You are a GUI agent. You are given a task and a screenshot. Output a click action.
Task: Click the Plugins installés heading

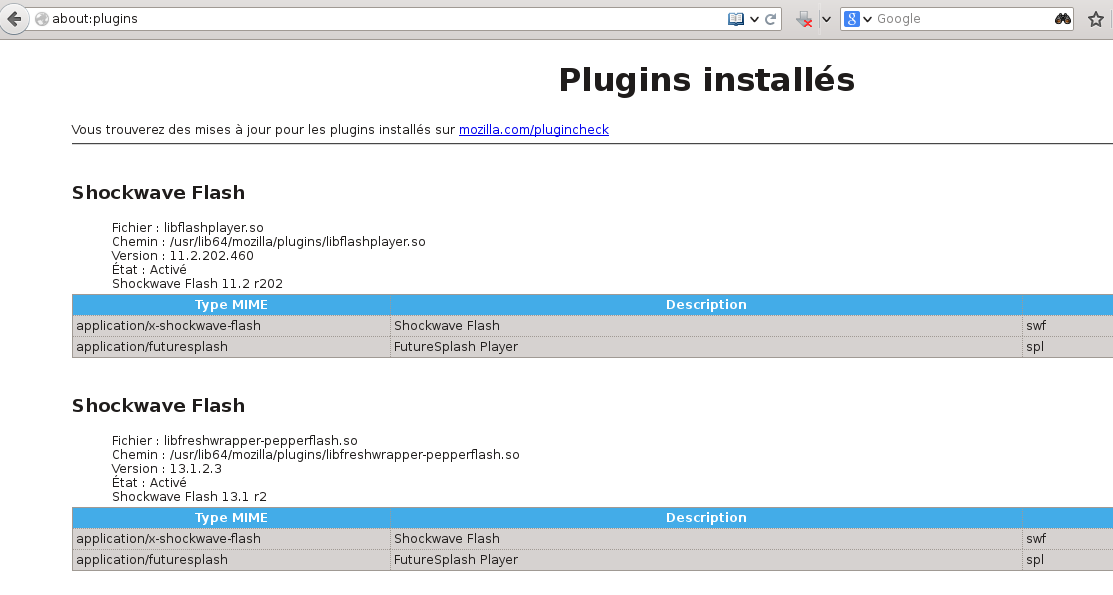click(706, 80)
